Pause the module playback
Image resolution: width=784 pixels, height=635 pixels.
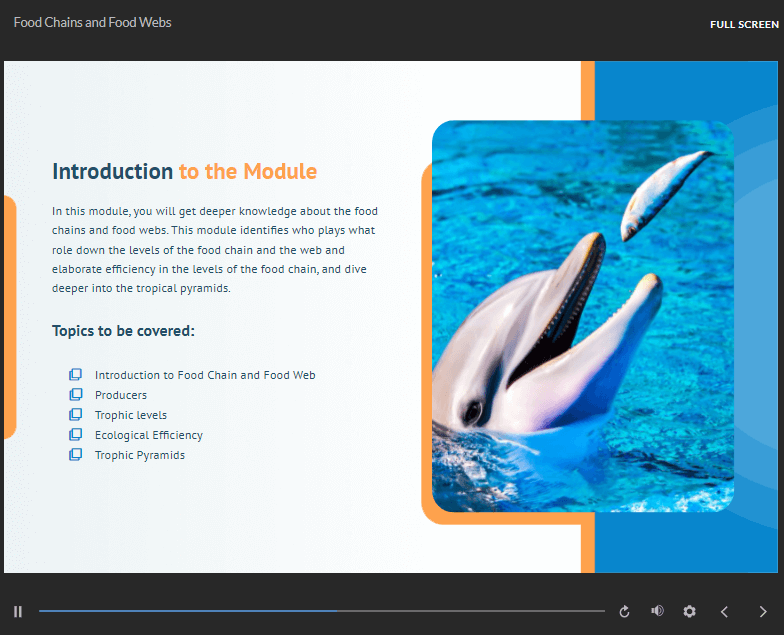(18, 611)
